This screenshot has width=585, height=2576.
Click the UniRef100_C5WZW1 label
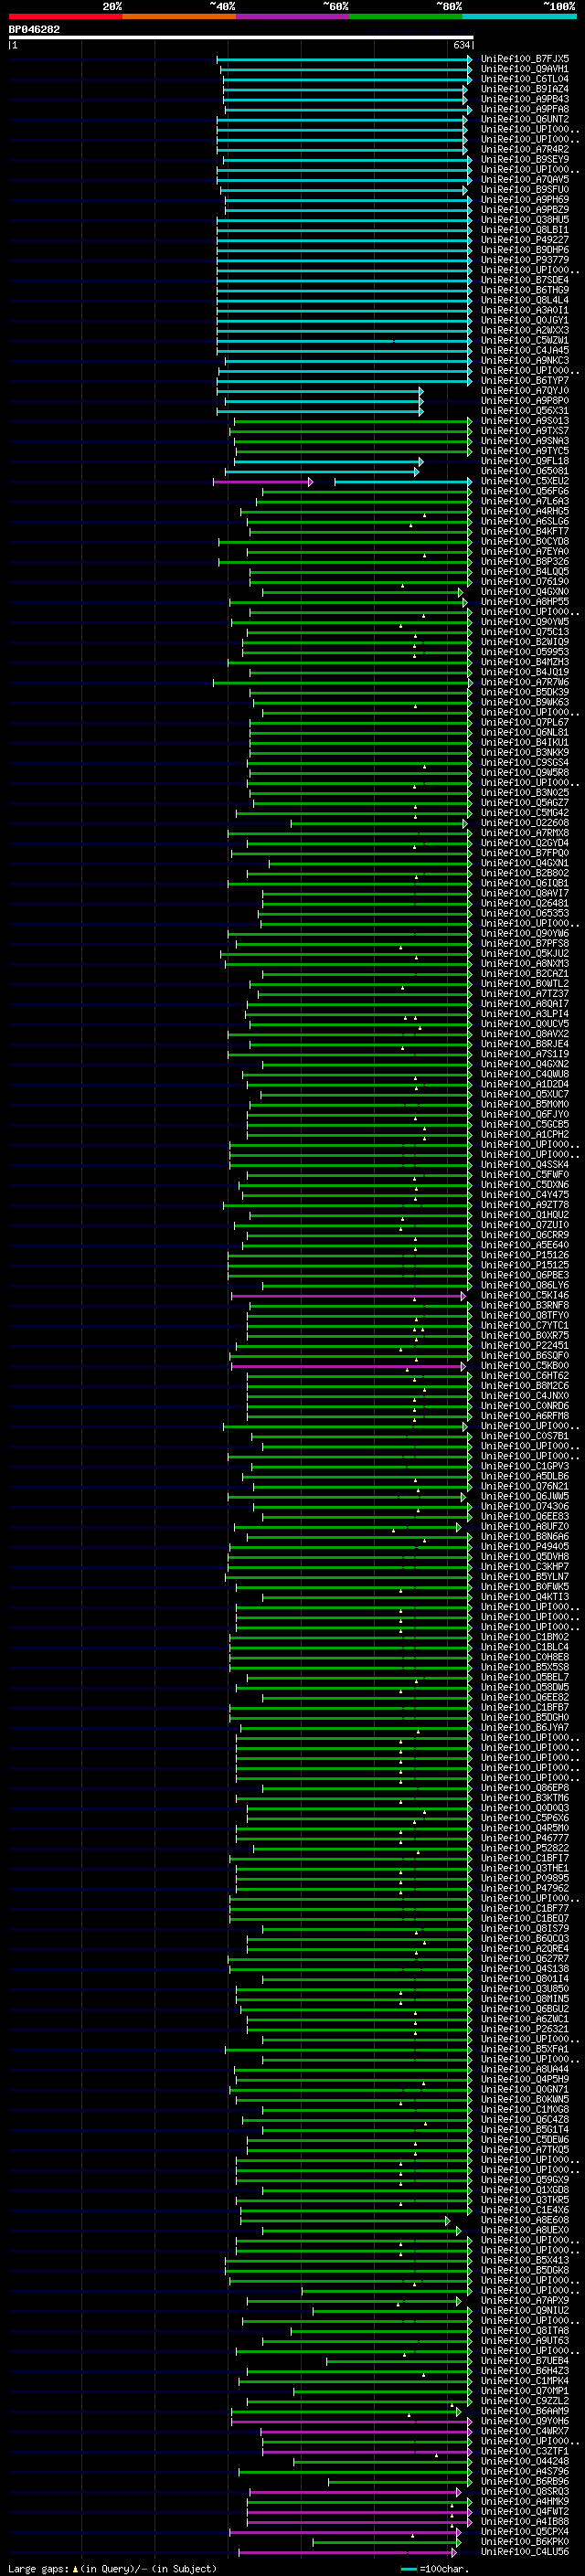525,341
